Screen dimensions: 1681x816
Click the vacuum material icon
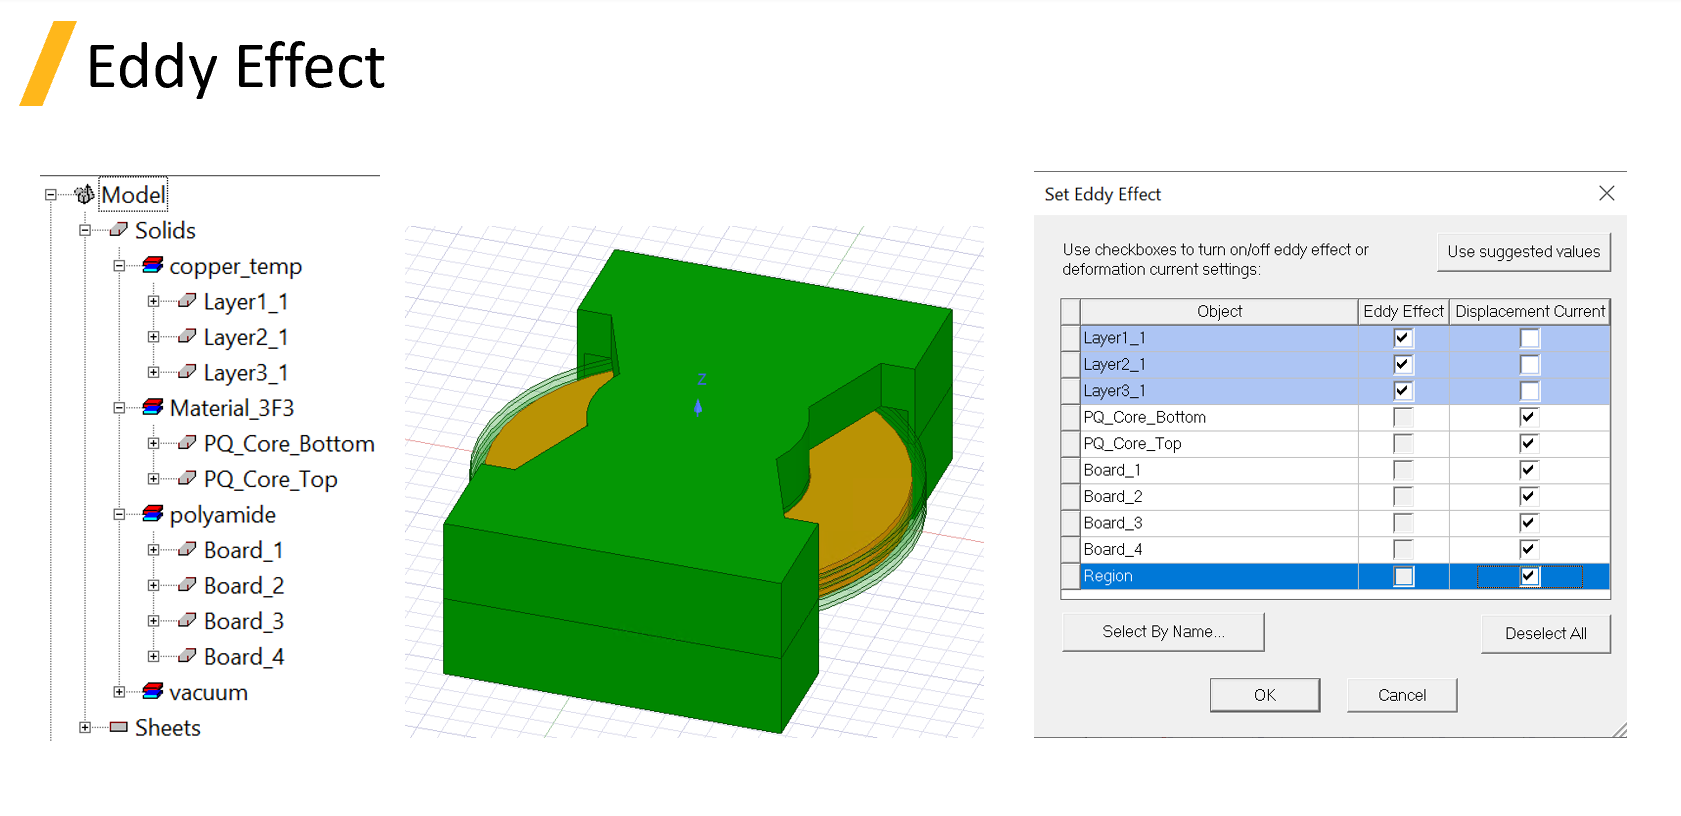tap(153, 691)
